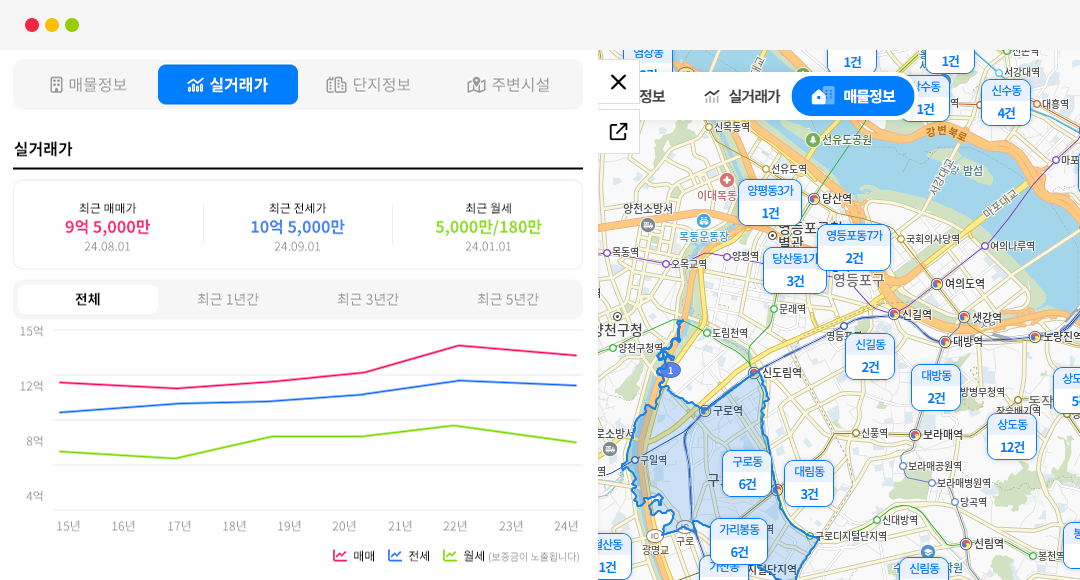Viewport: 1080px width, 580px height.
Task: Click the 이대목동 hospital marker icon
Action: [x=726, y=179]
